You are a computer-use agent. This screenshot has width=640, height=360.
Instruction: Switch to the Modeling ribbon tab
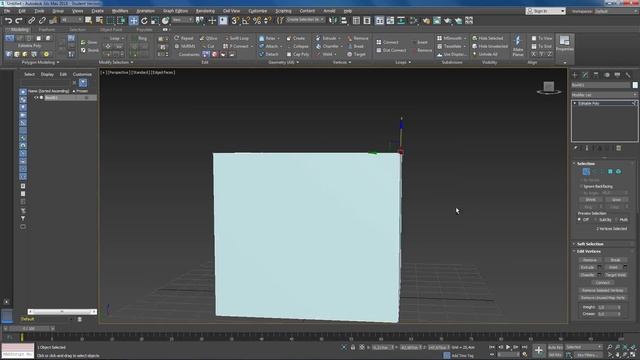(x=20, y=30)
